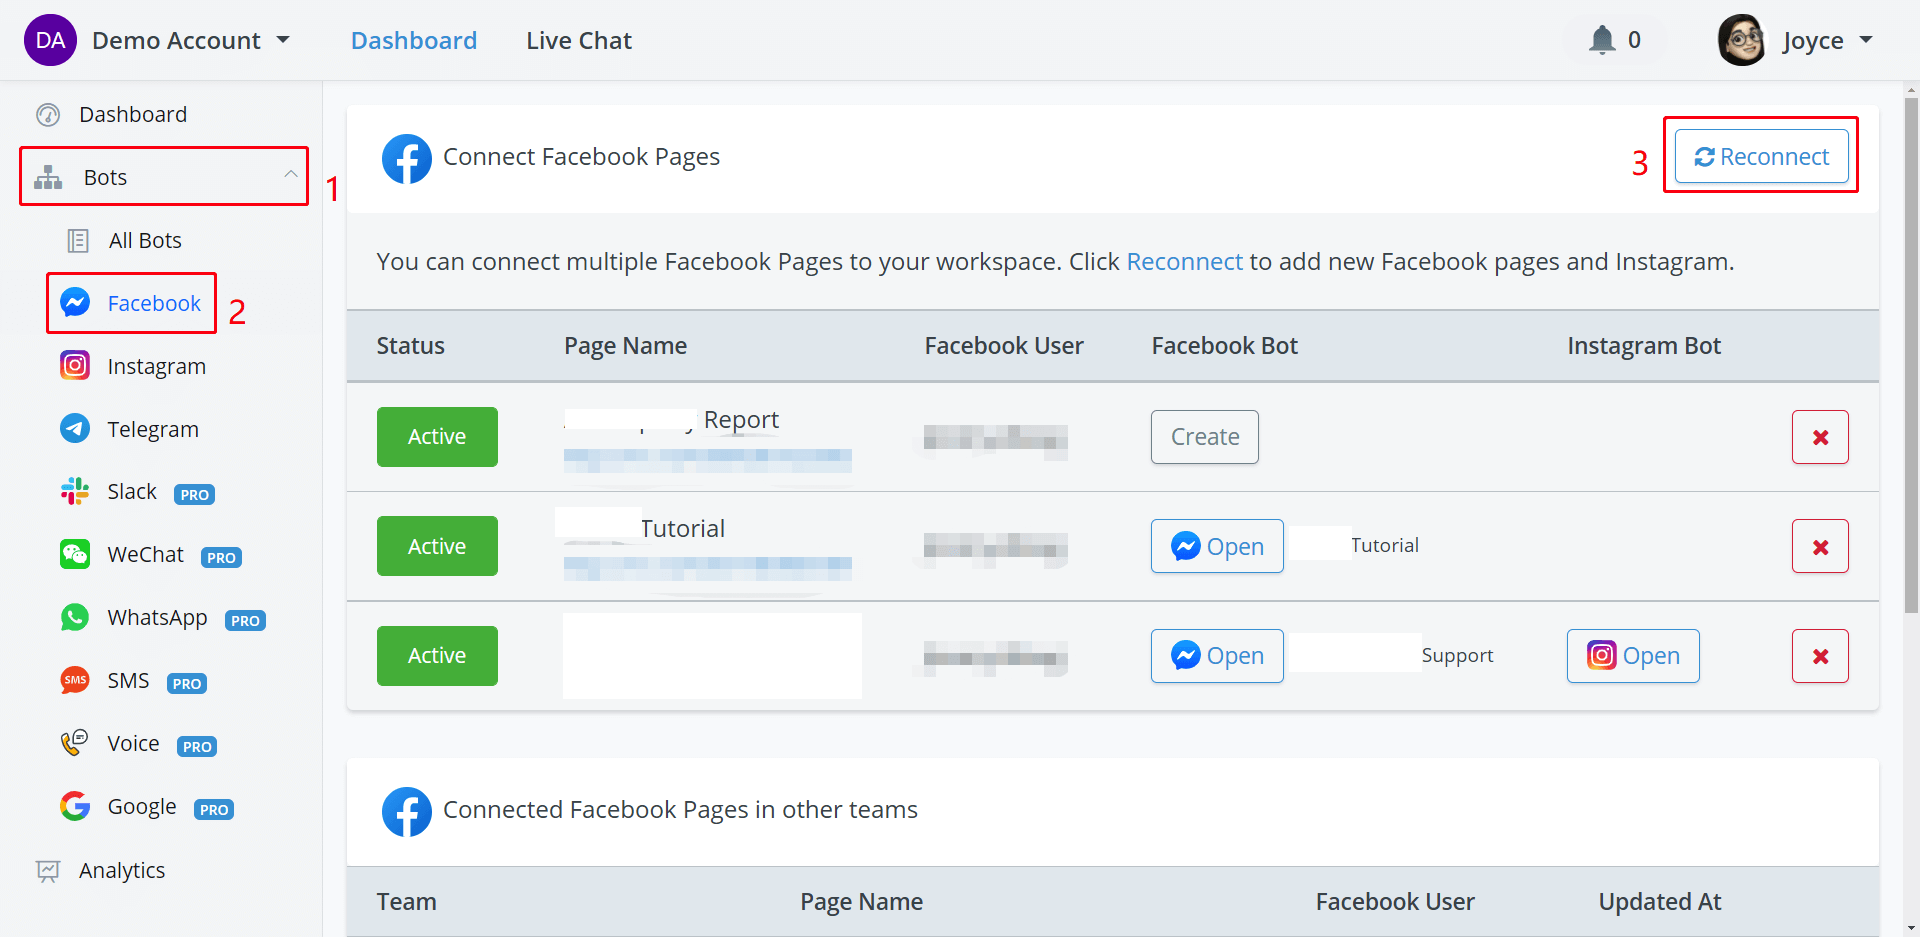The height and width of the screenshot is (937, 1920).
Task: Click the page vertical scrollbar
Action: tap(1911, 355)
